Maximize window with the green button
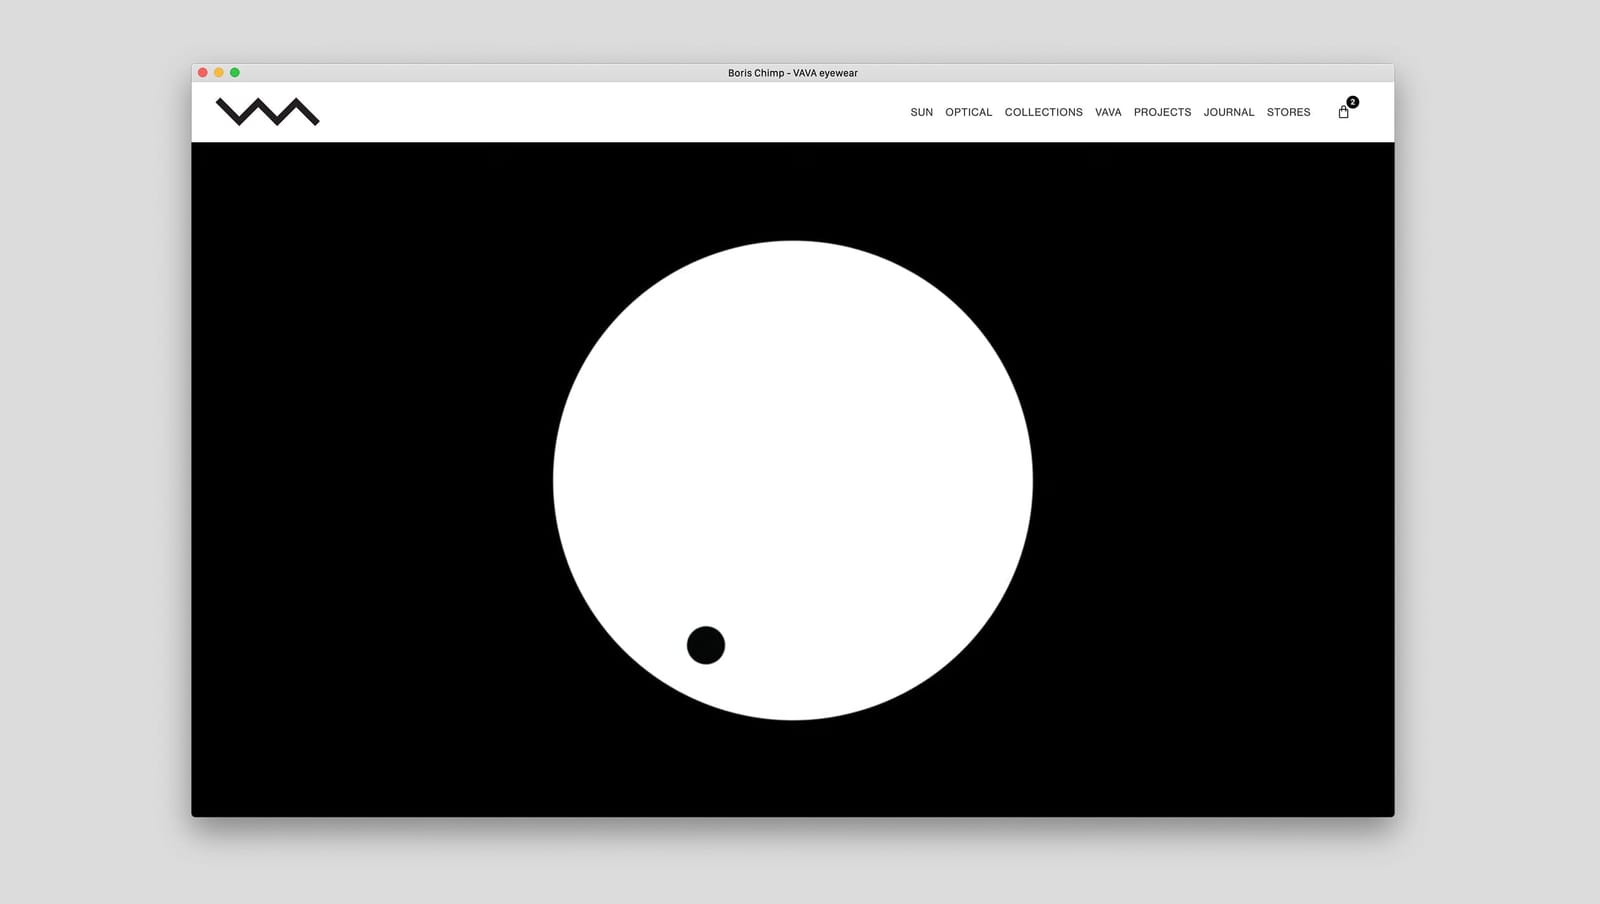Viewport: 1600px width, 904px height. tap(235, 73)
